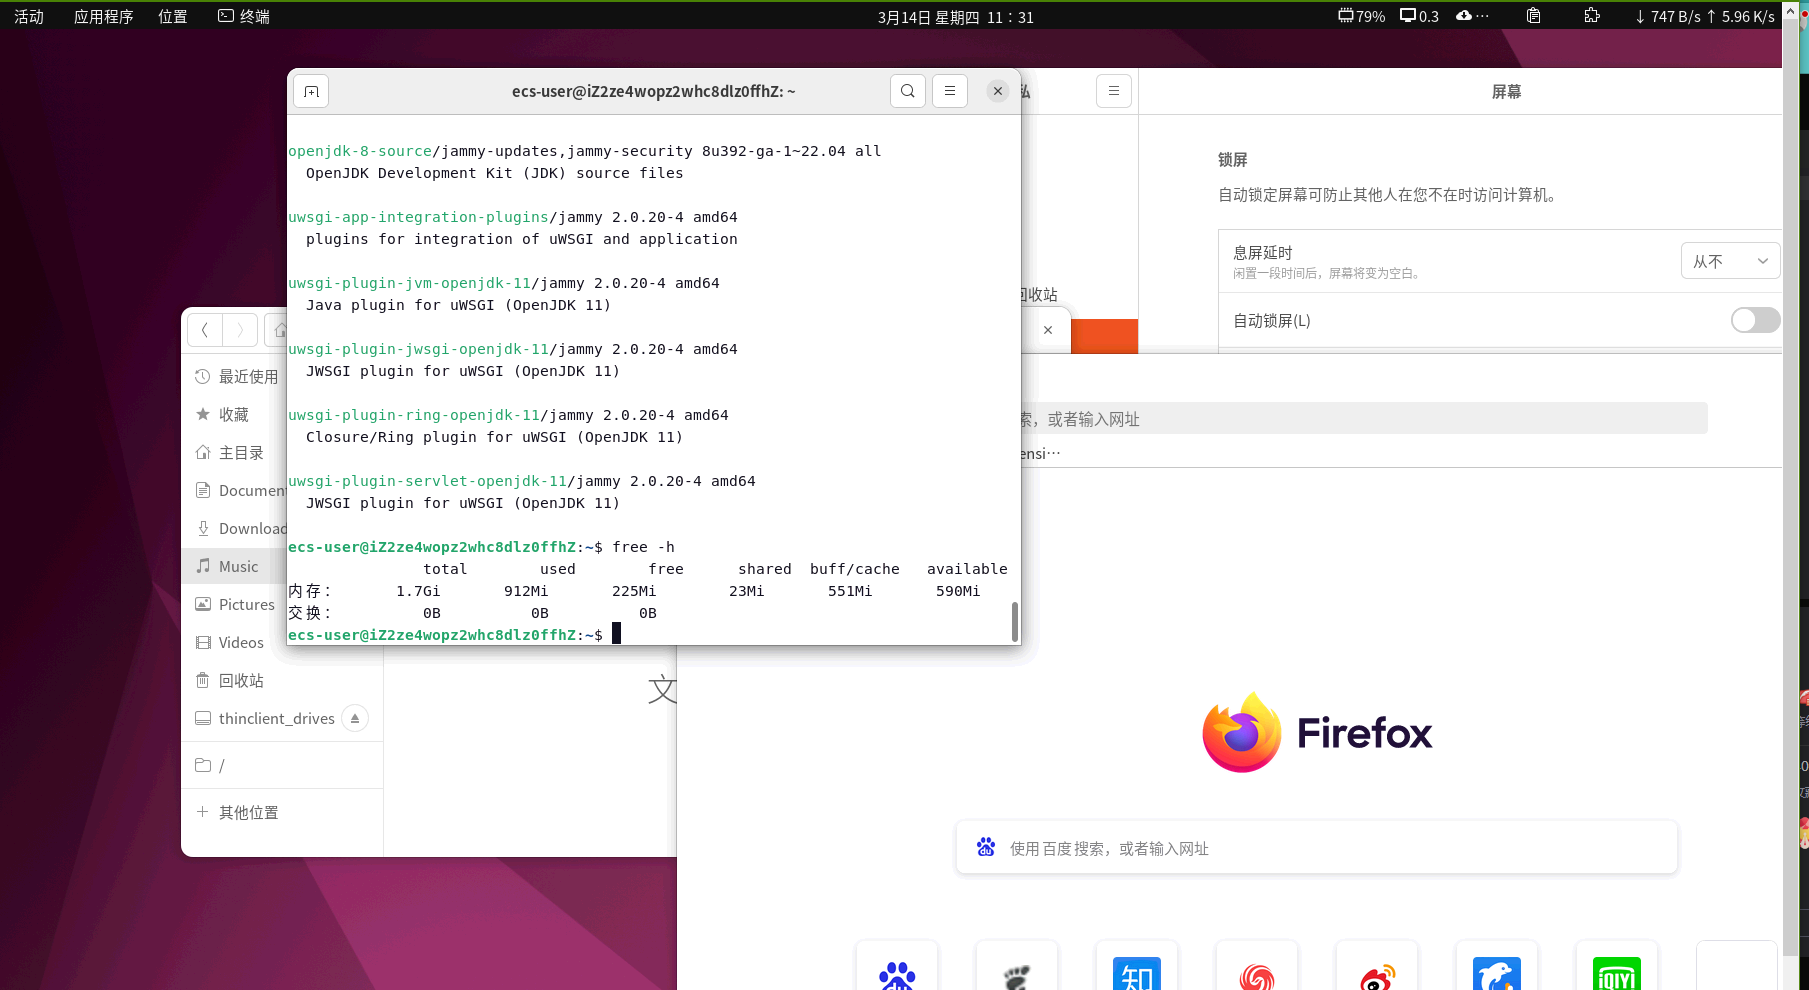Click the CPU load 0.3 monitor indicator
The width and height of the screenshot is (1809, 990).
tap(1419, 16)
